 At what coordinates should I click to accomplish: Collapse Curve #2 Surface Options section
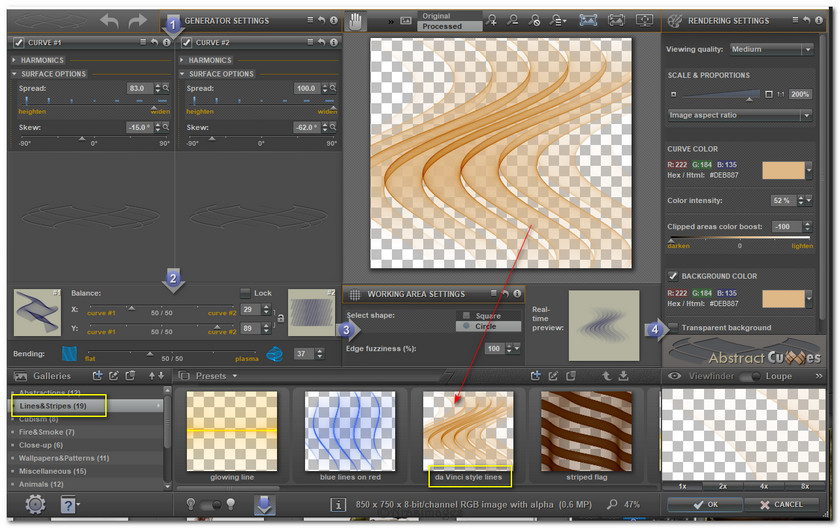[x=182, y=74]
